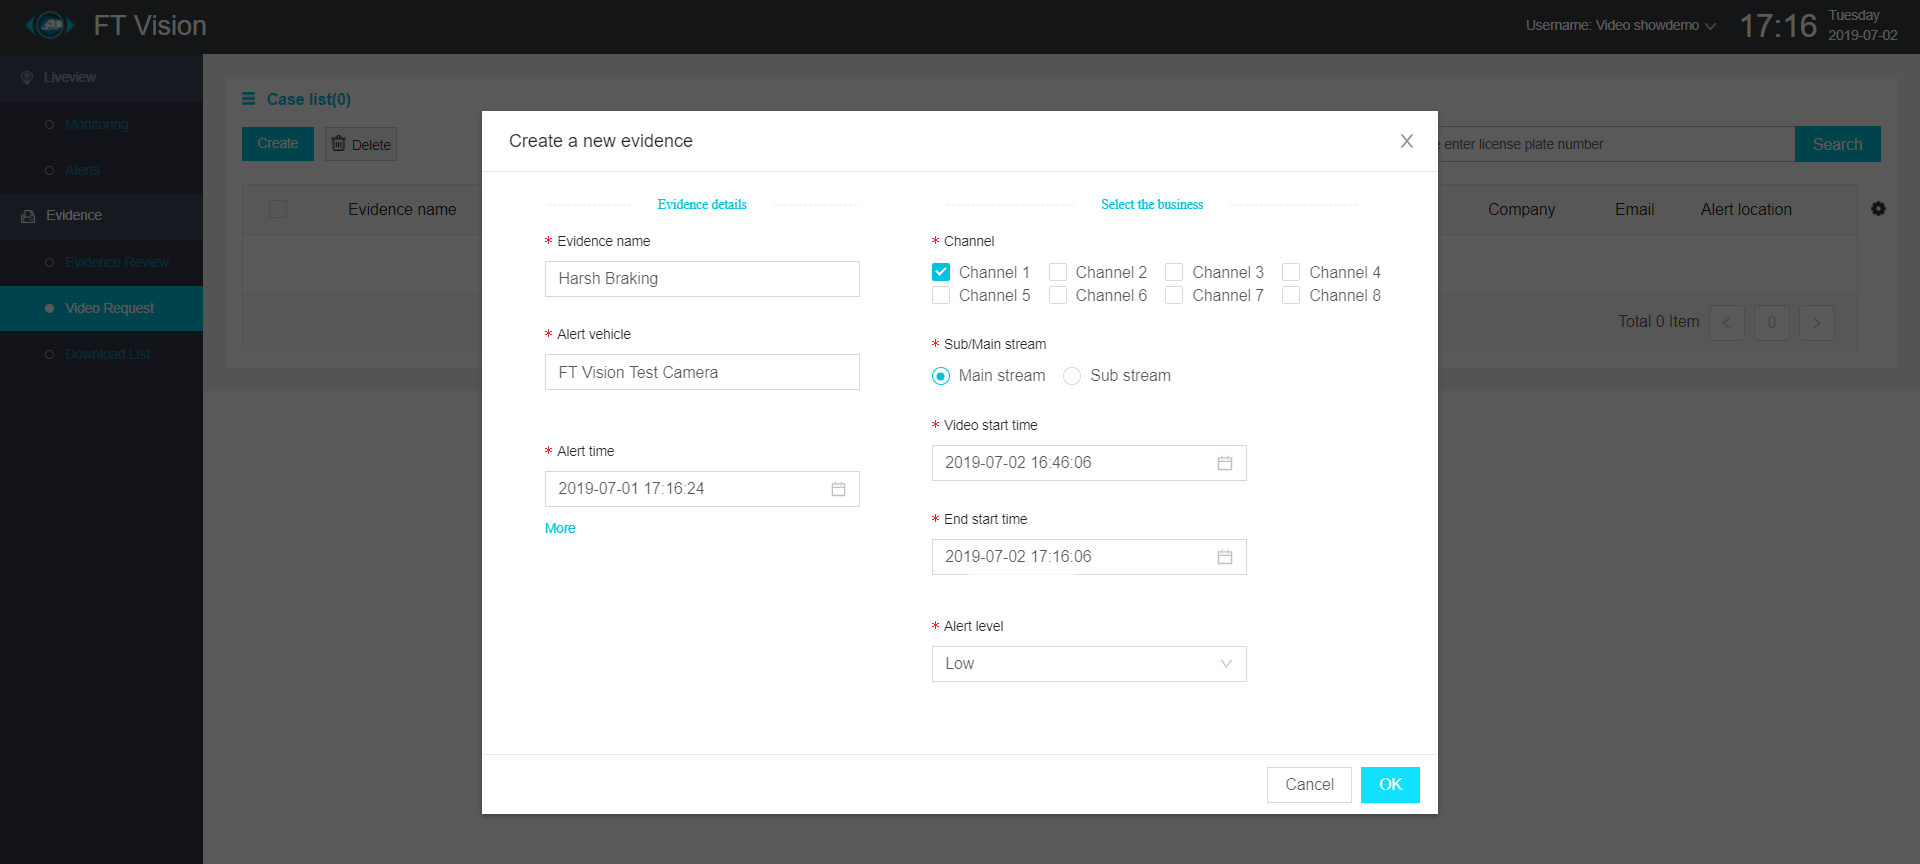Click the license plate number search field
This screenshot has height=864, width=1920.
(x=1616, y=144)
